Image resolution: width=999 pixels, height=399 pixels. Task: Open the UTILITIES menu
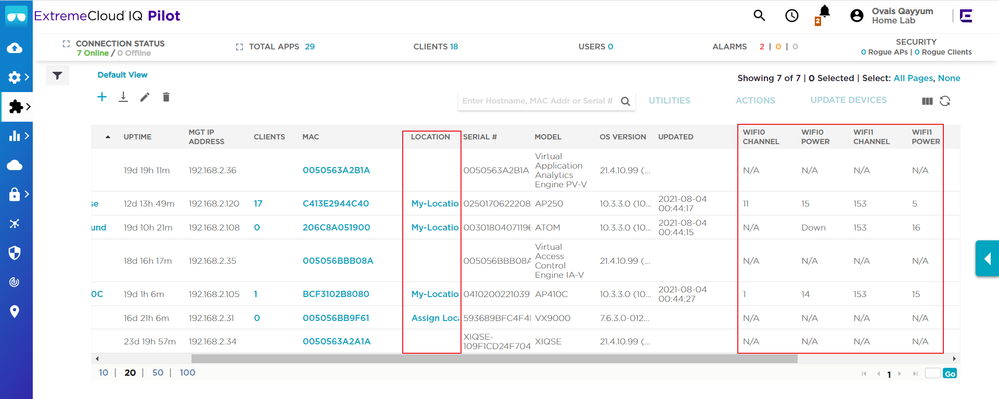[x=669, y=101]
